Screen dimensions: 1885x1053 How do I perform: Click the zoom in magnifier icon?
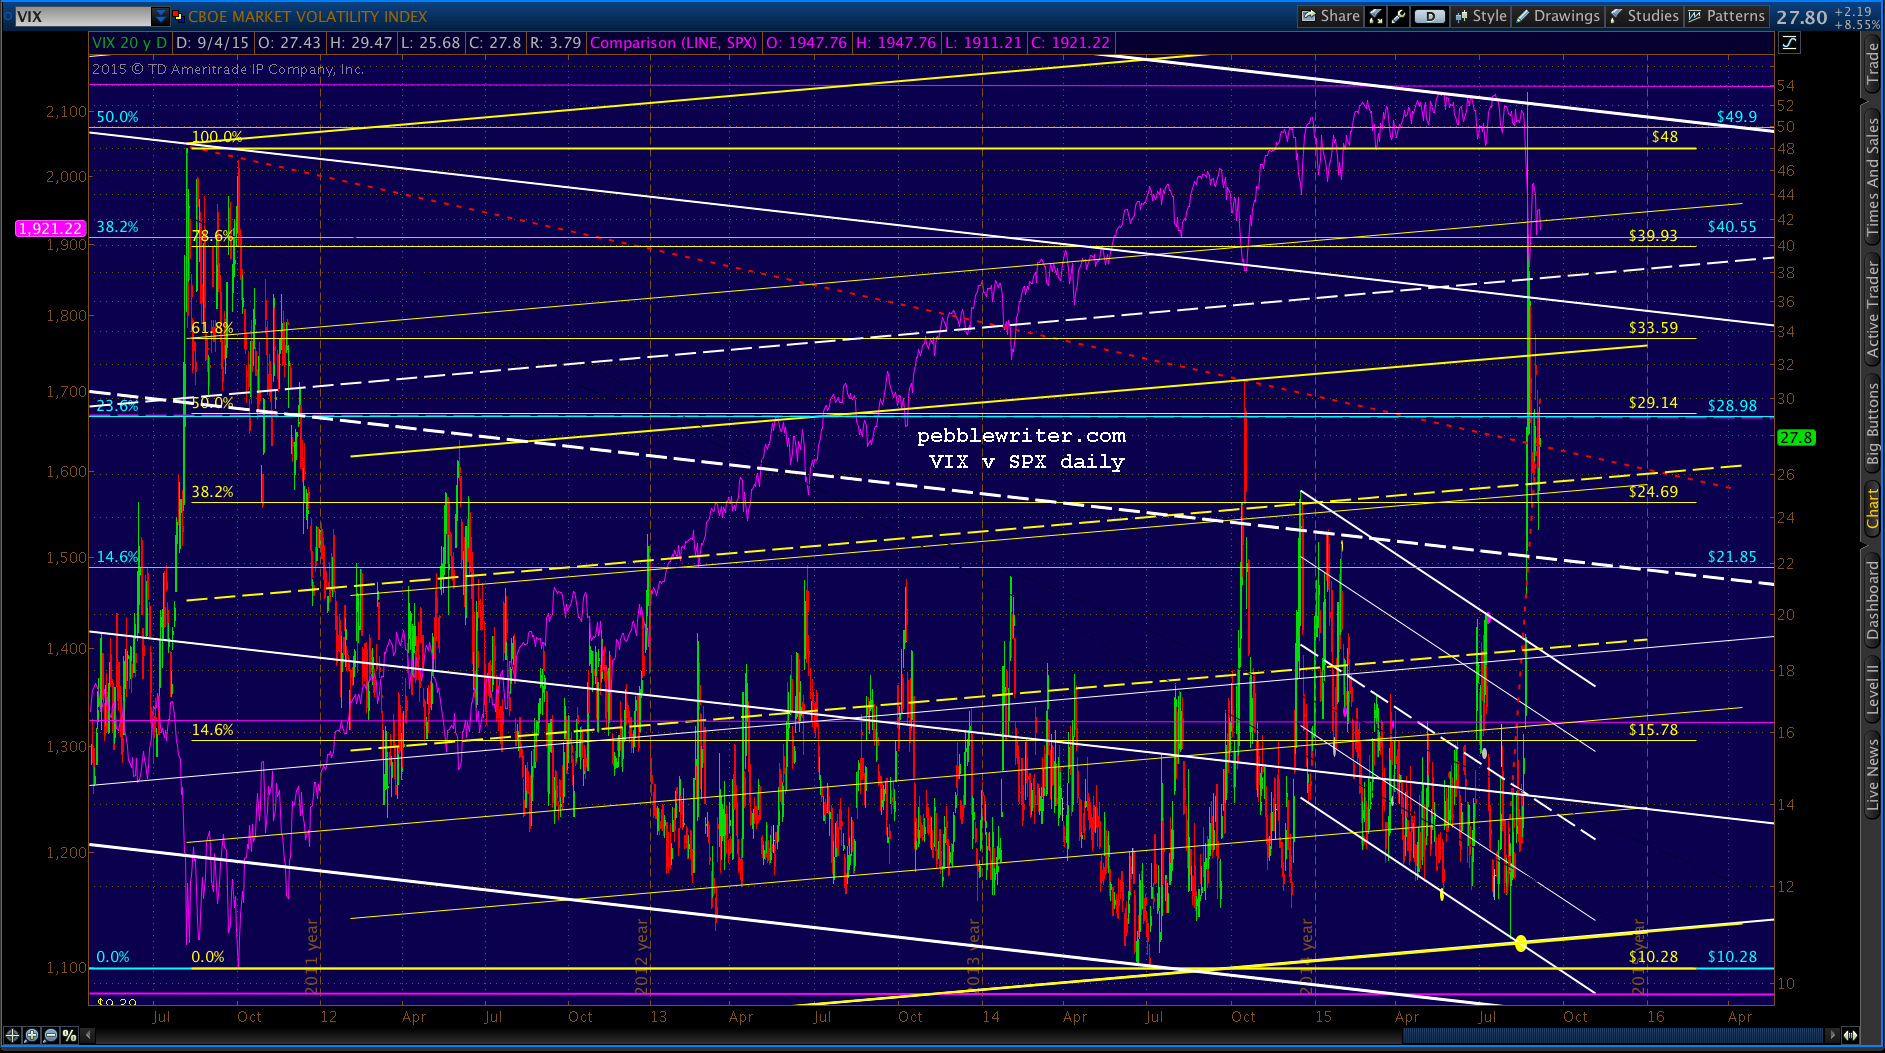click(31, 1035)
